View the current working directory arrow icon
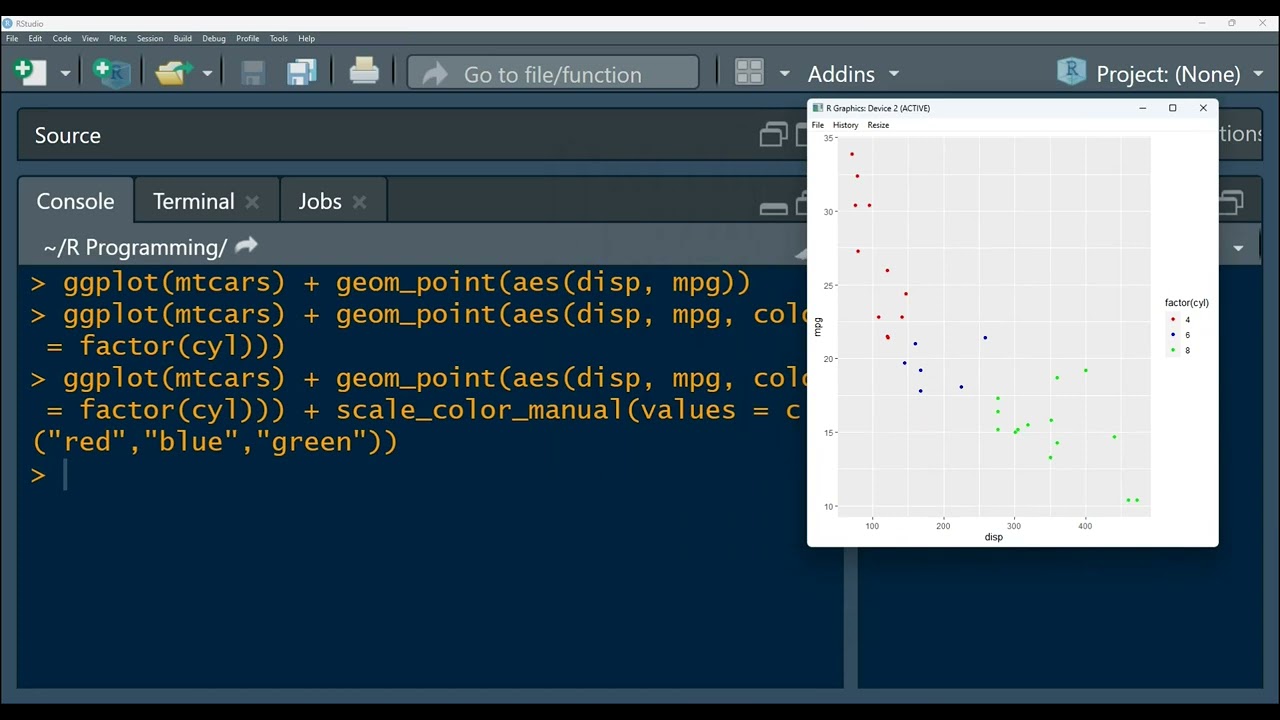 point(247,245)
